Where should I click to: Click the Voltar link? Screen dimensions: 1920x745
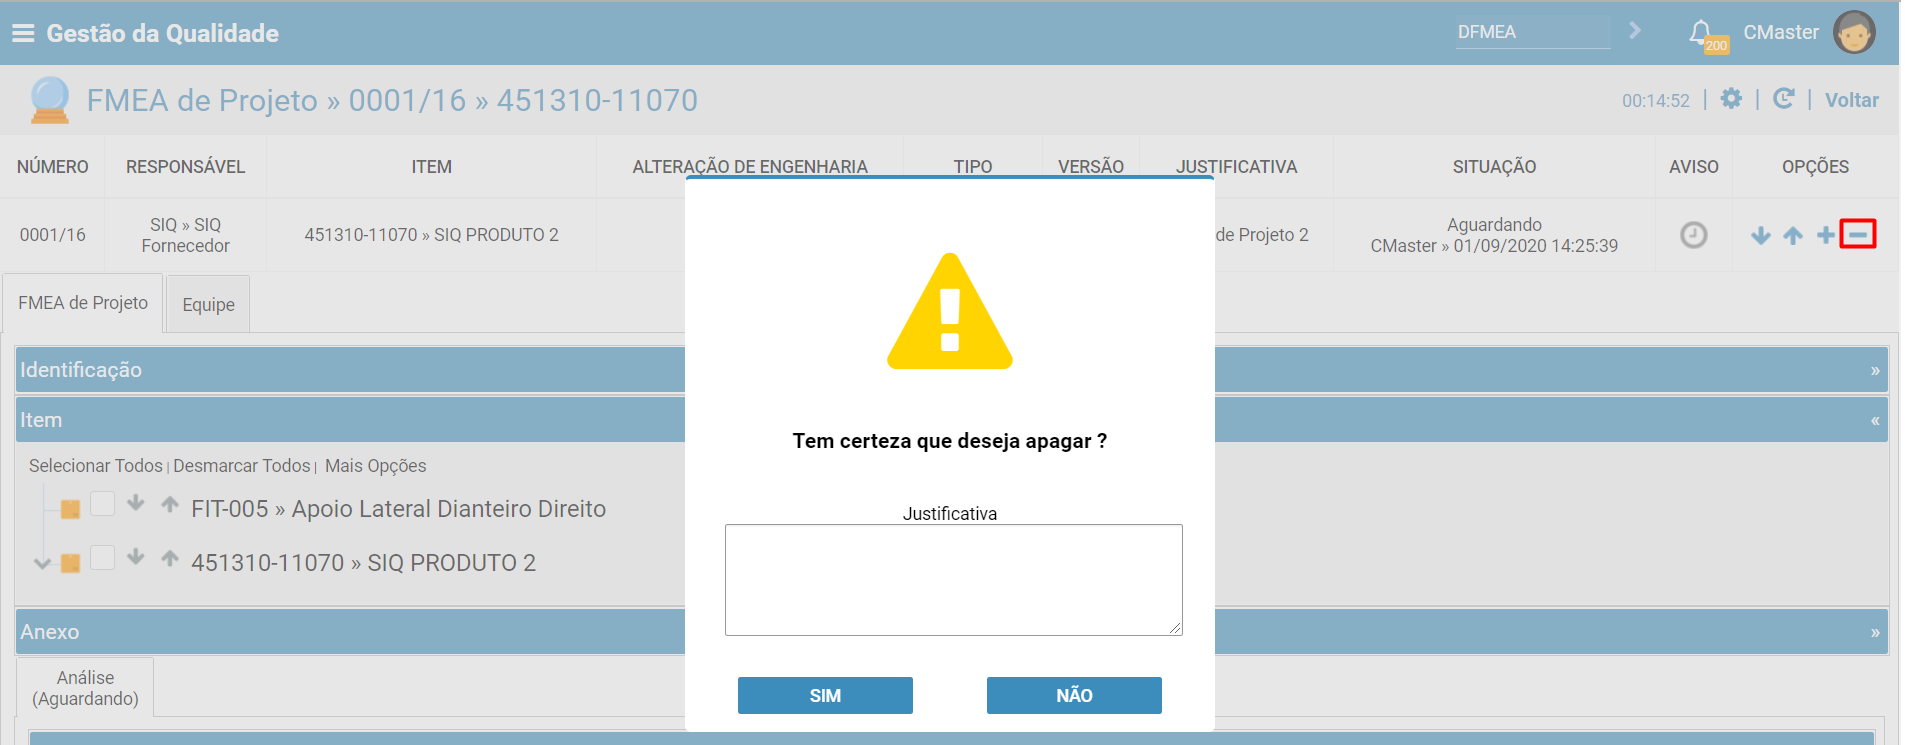click(x=1851, y=100)
